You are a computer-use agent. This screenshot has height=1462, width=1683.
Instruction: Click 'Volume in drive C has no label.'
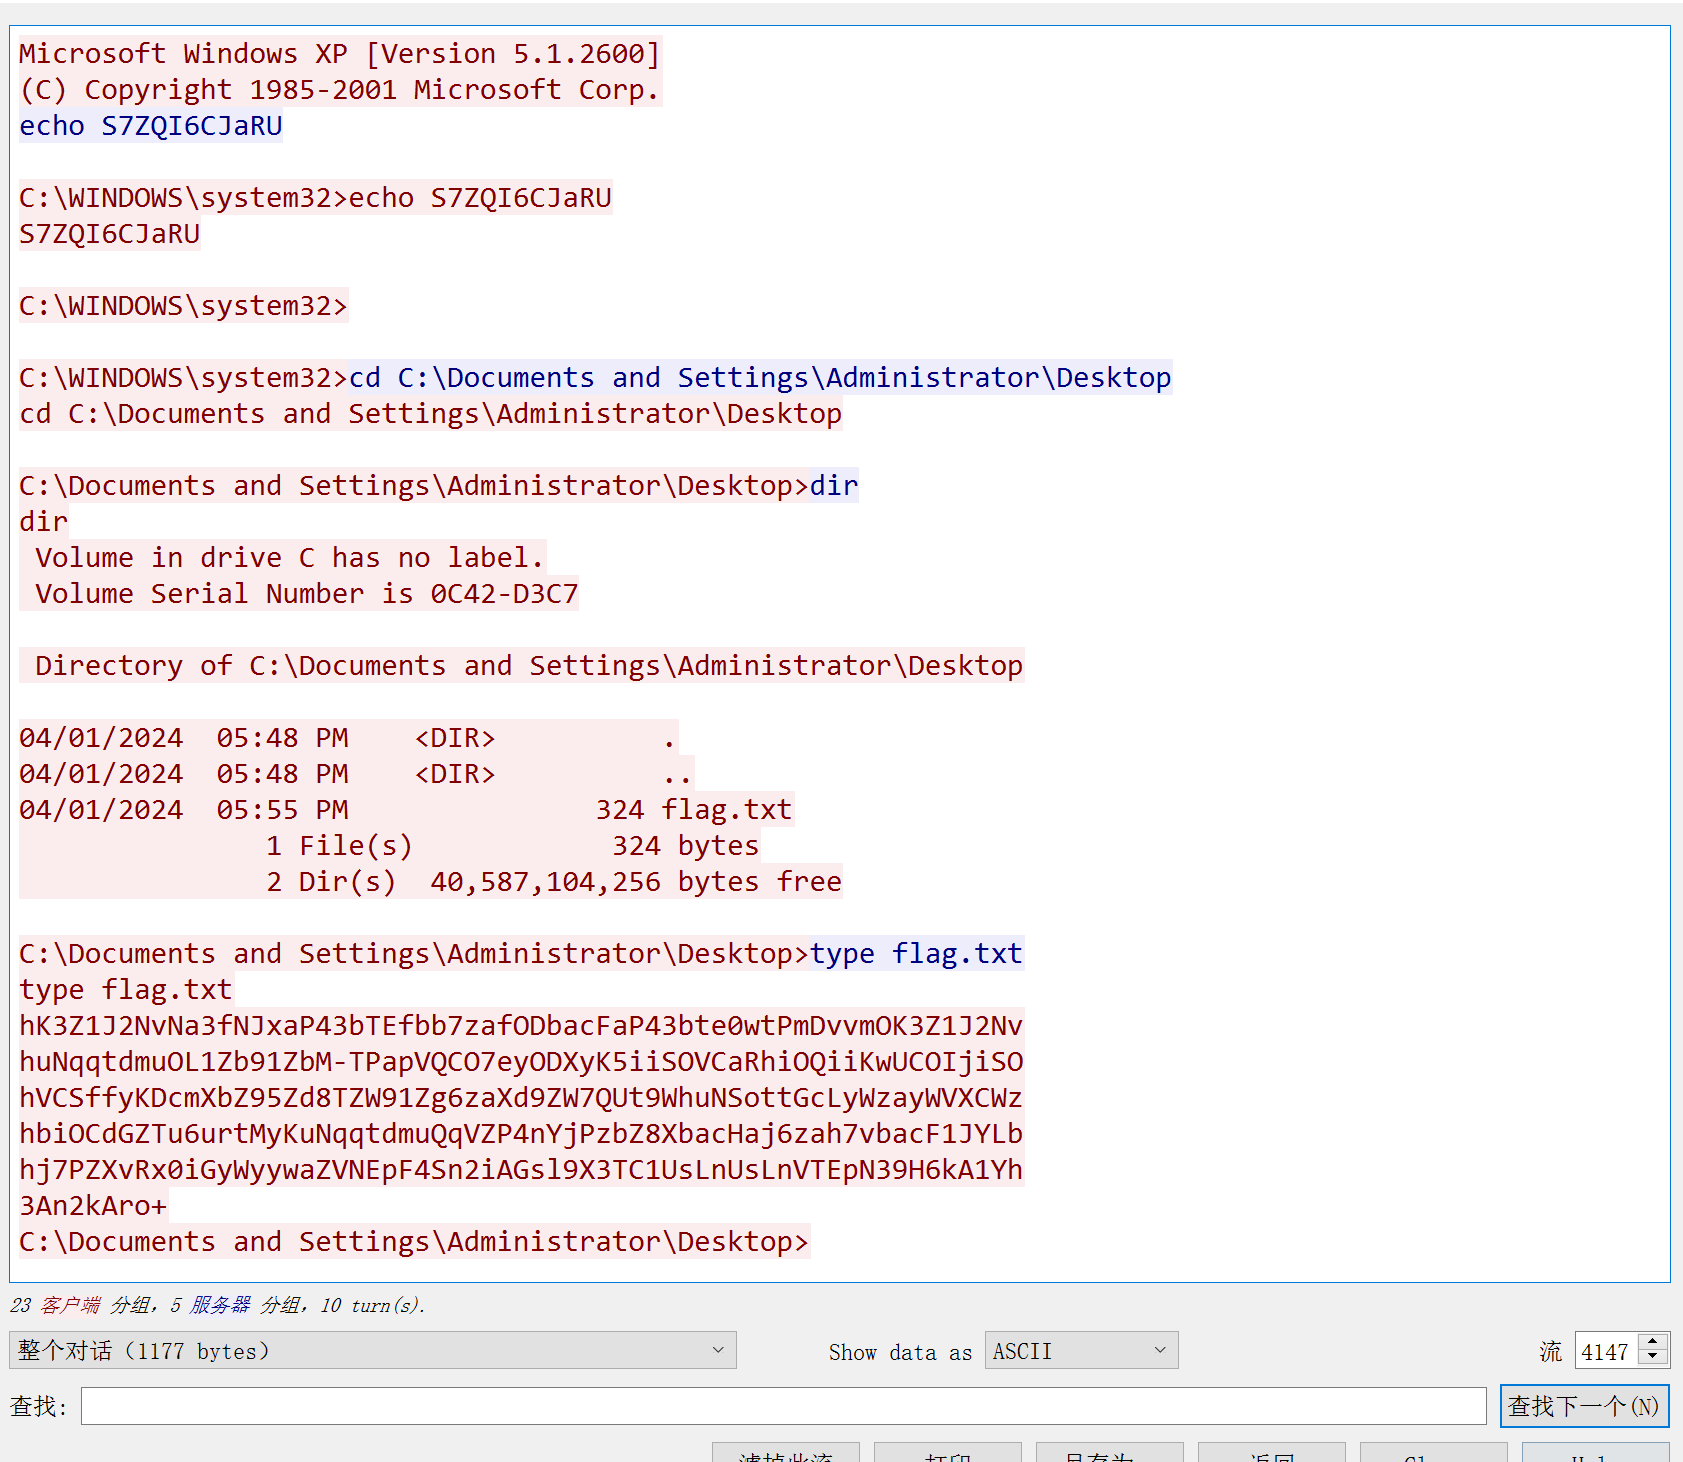[290, 557]
